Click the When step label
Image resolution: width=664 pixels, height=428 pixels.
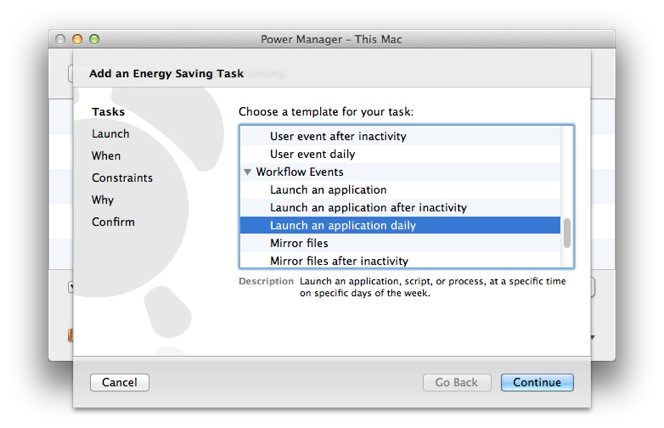106,156
